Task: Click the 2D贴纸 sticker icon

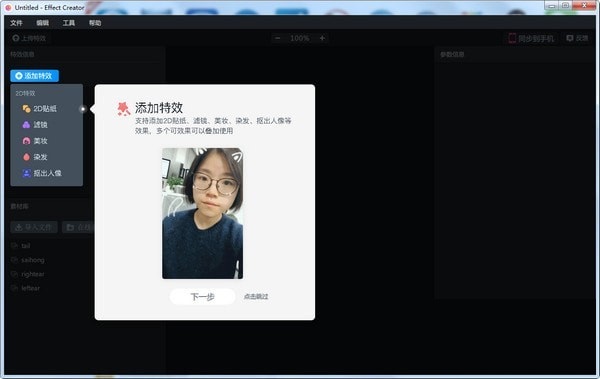Action: pos(26,109)
